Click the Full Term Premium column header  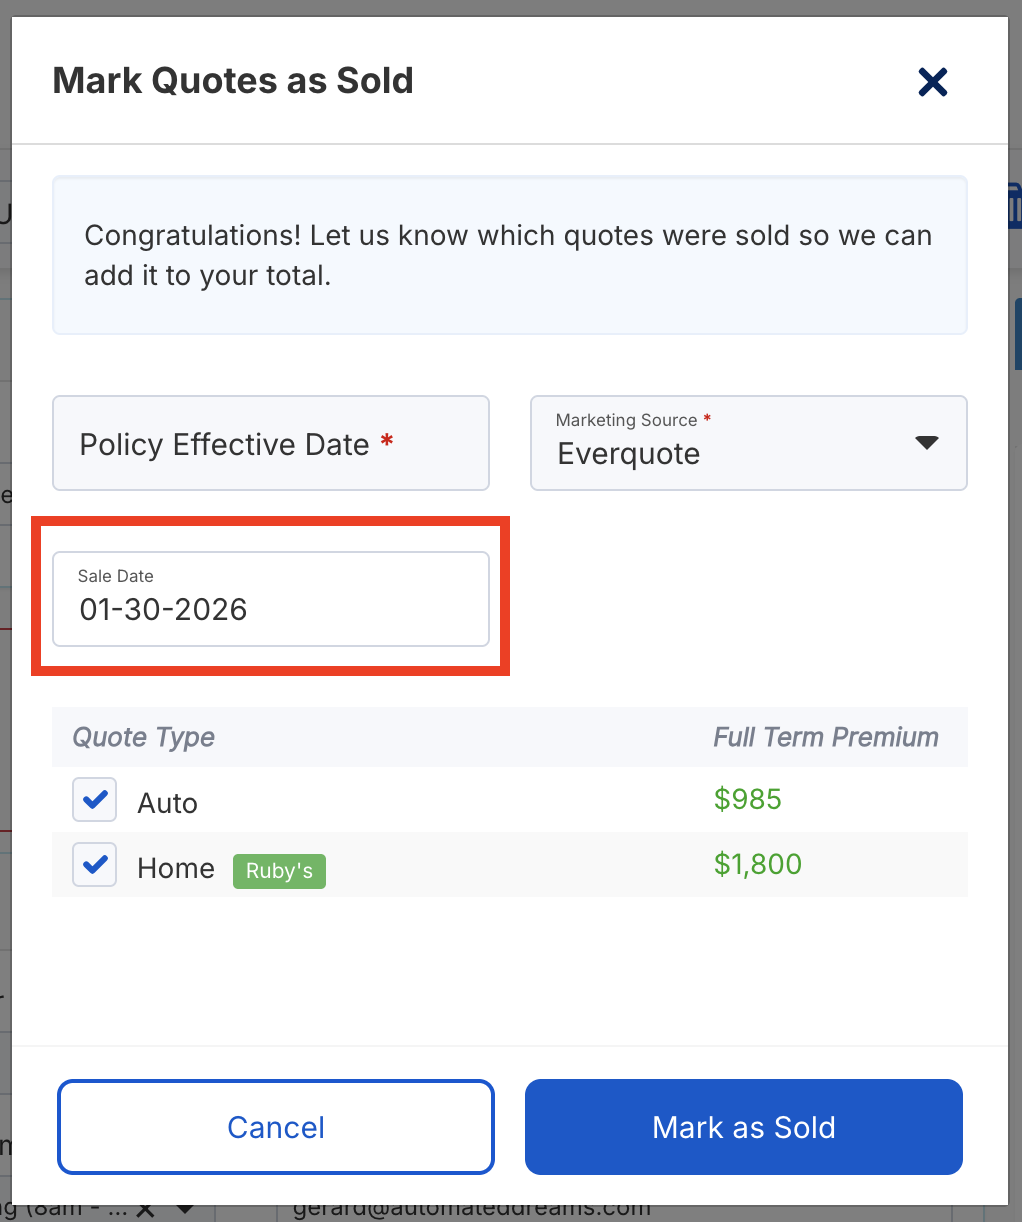tap(825, 738)
